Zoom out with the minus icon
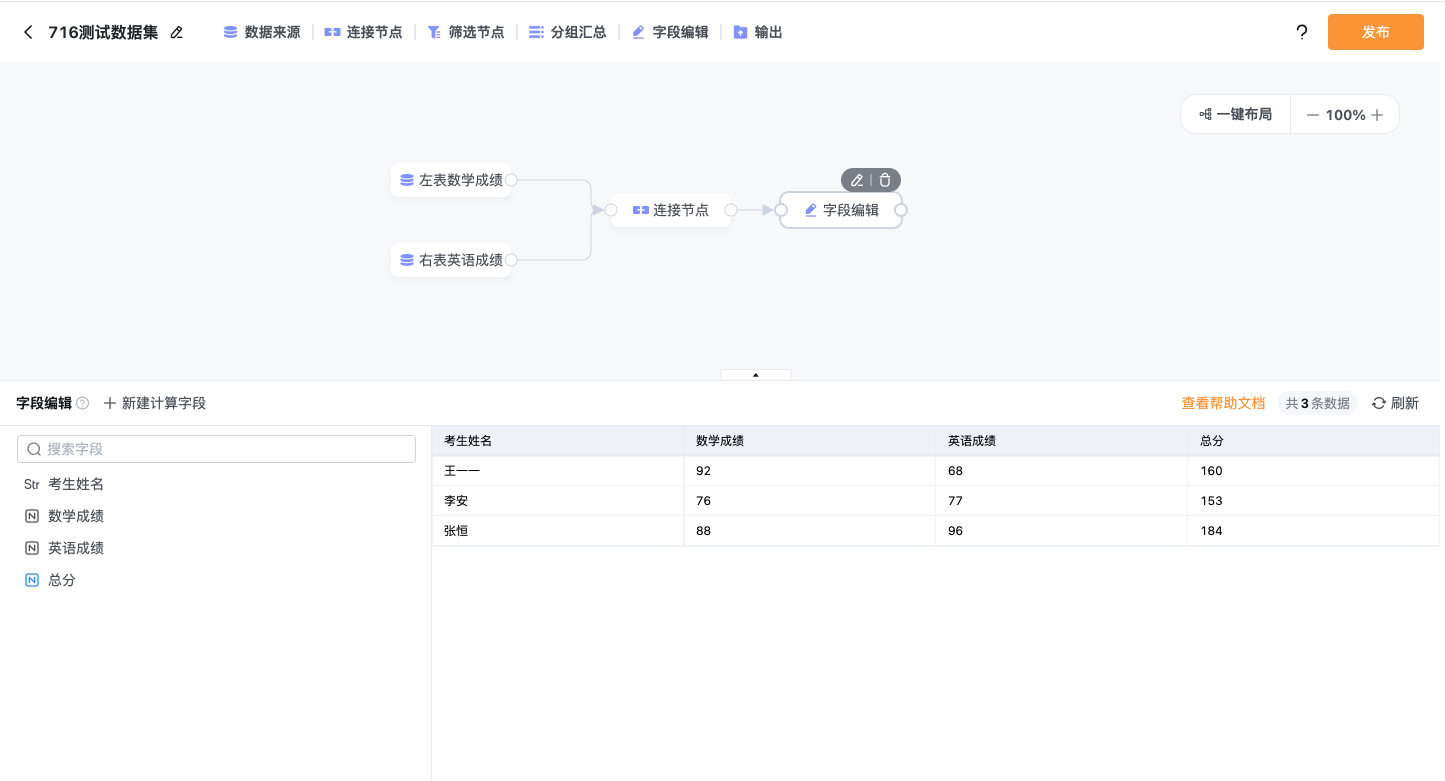Viewport: 1445px width, 781px height. tap(1312, 115)
